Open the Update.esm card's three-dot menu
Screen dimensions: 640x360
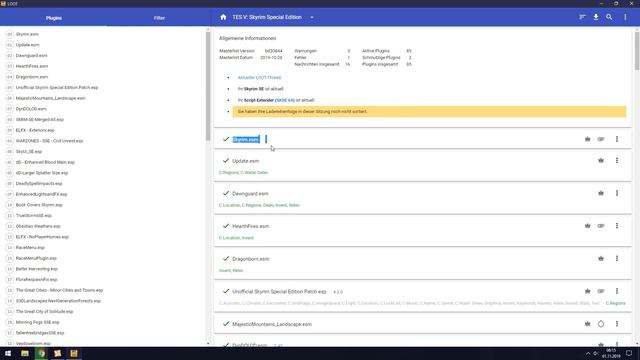[x=617, y=160]
